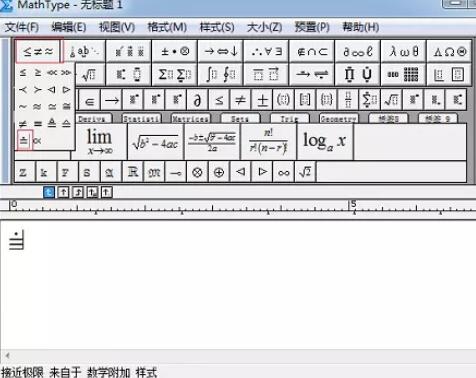Switch to the Sets tab
Viewport: 476px width, 378px height.
(240, 119)
